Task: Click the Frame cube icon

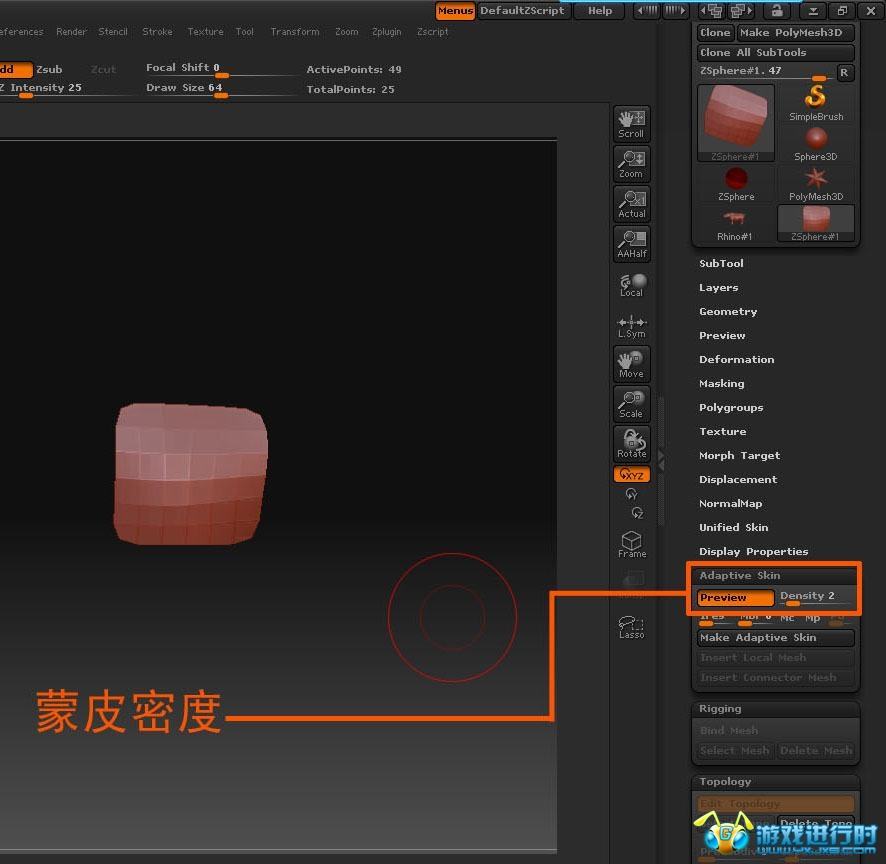Action: [x=631, y=545]
